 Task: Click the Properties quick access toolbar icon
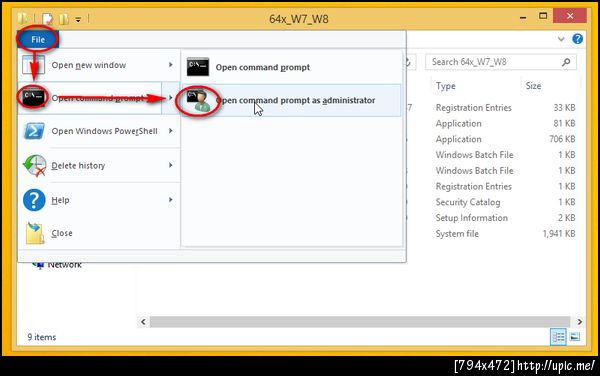coord(47,18)
